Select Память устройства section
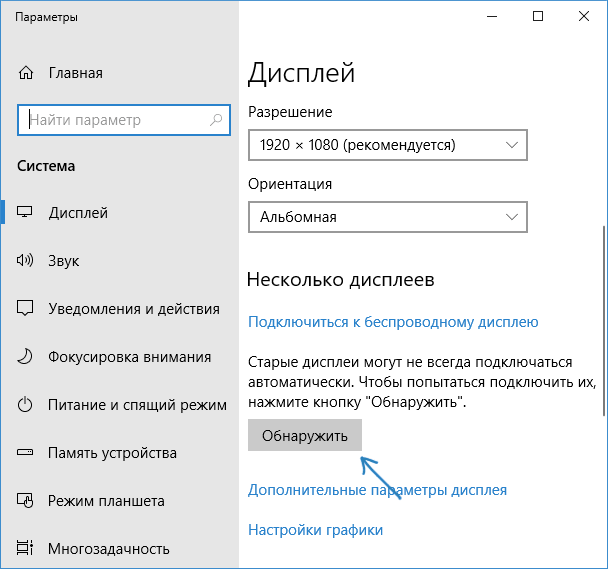 112,453
